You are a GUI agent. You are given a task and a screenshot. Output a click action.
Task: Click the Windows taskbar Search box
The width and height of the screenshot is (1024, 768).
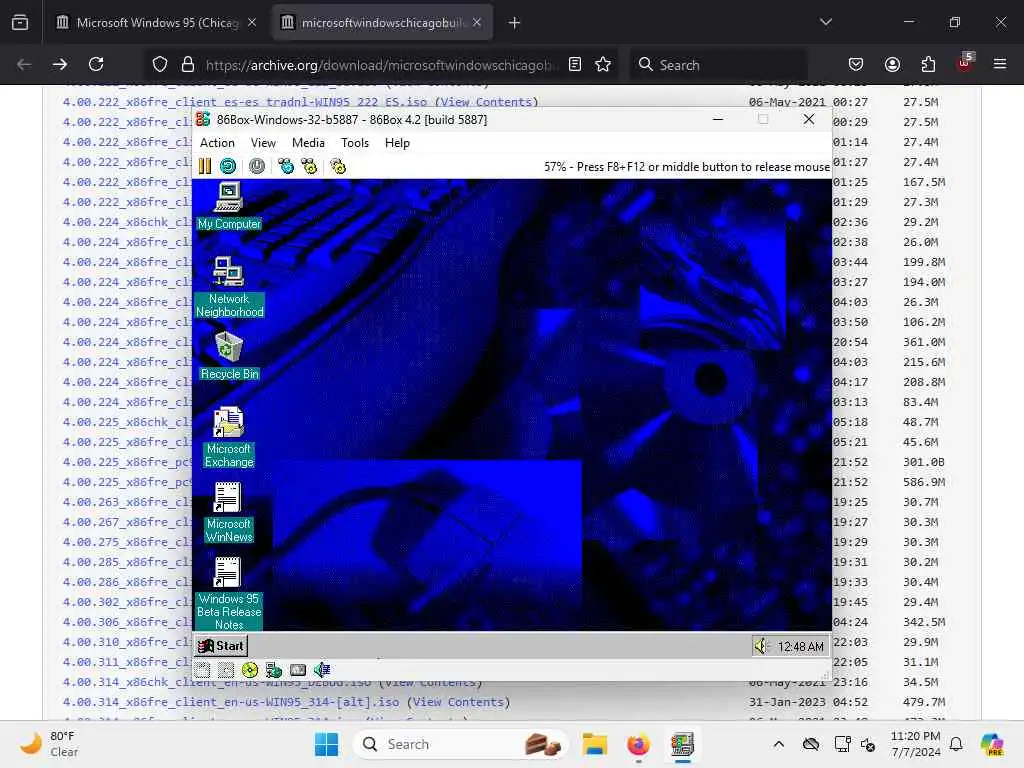pyautogui.click(x=460, y=744)
